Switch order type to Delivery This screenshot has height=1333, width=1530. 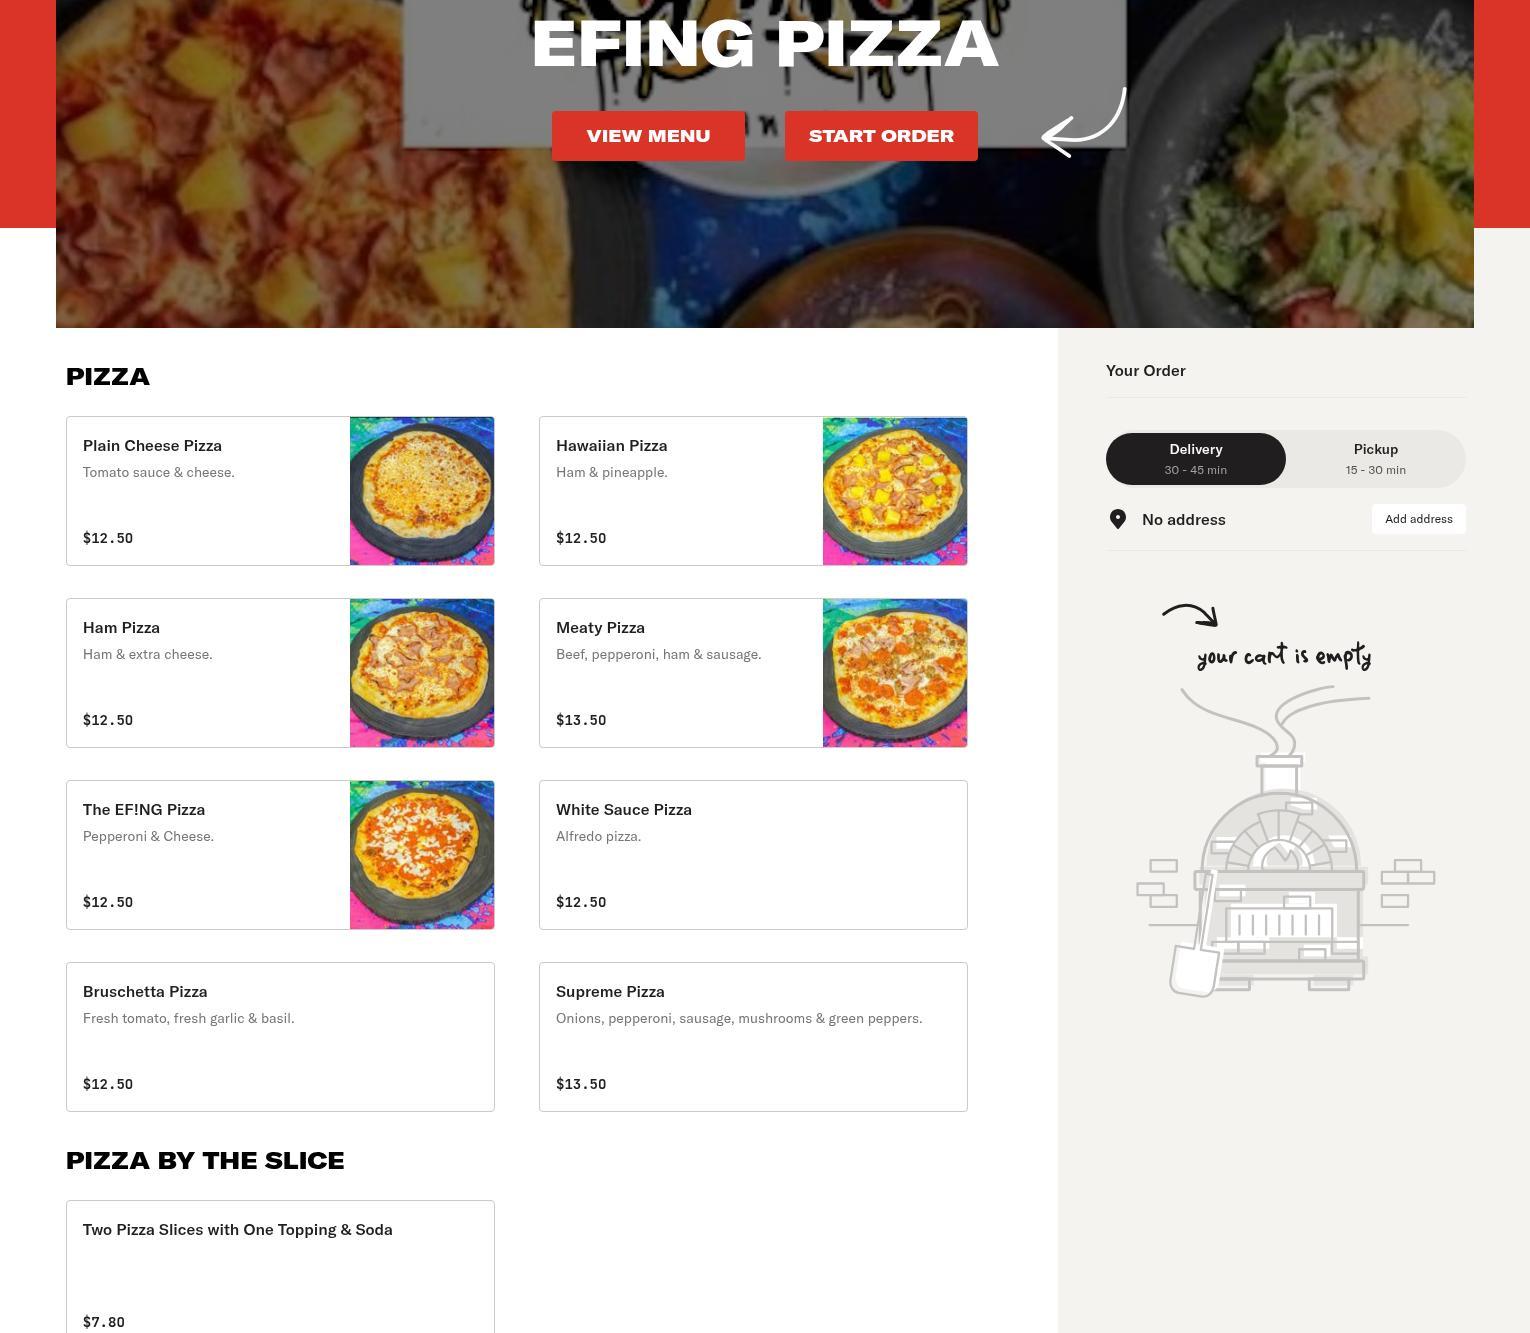coord(1196,459)
